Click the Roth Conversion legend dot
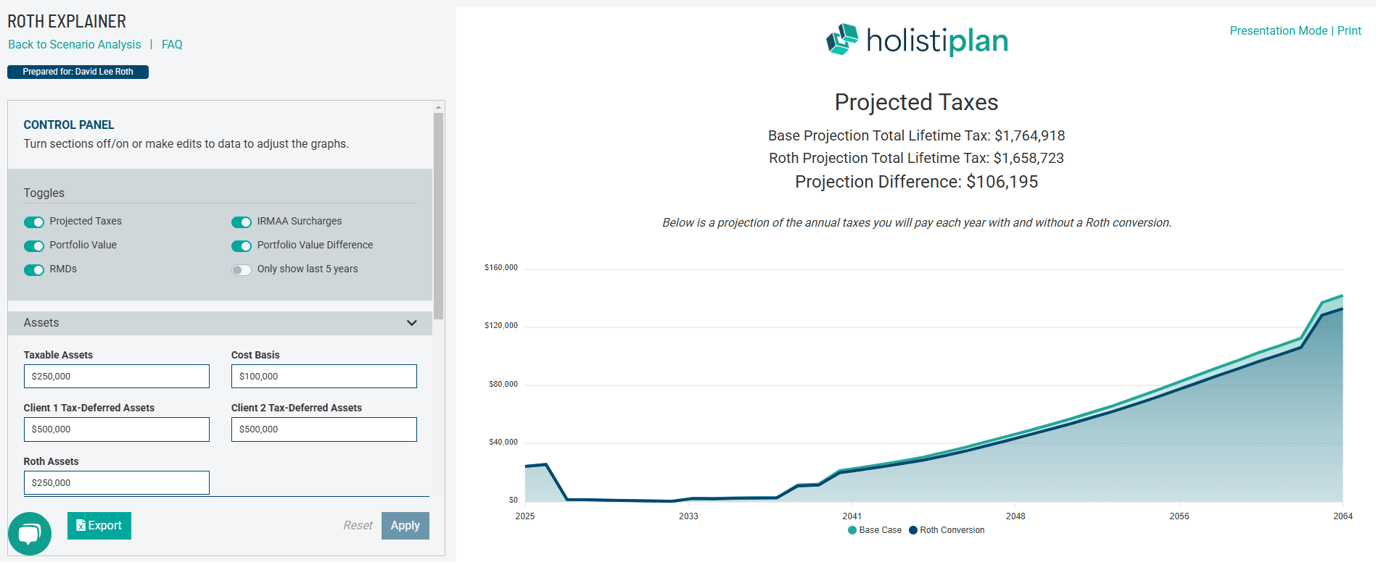This screenshot has width=1376, height=562. [913, 530]
